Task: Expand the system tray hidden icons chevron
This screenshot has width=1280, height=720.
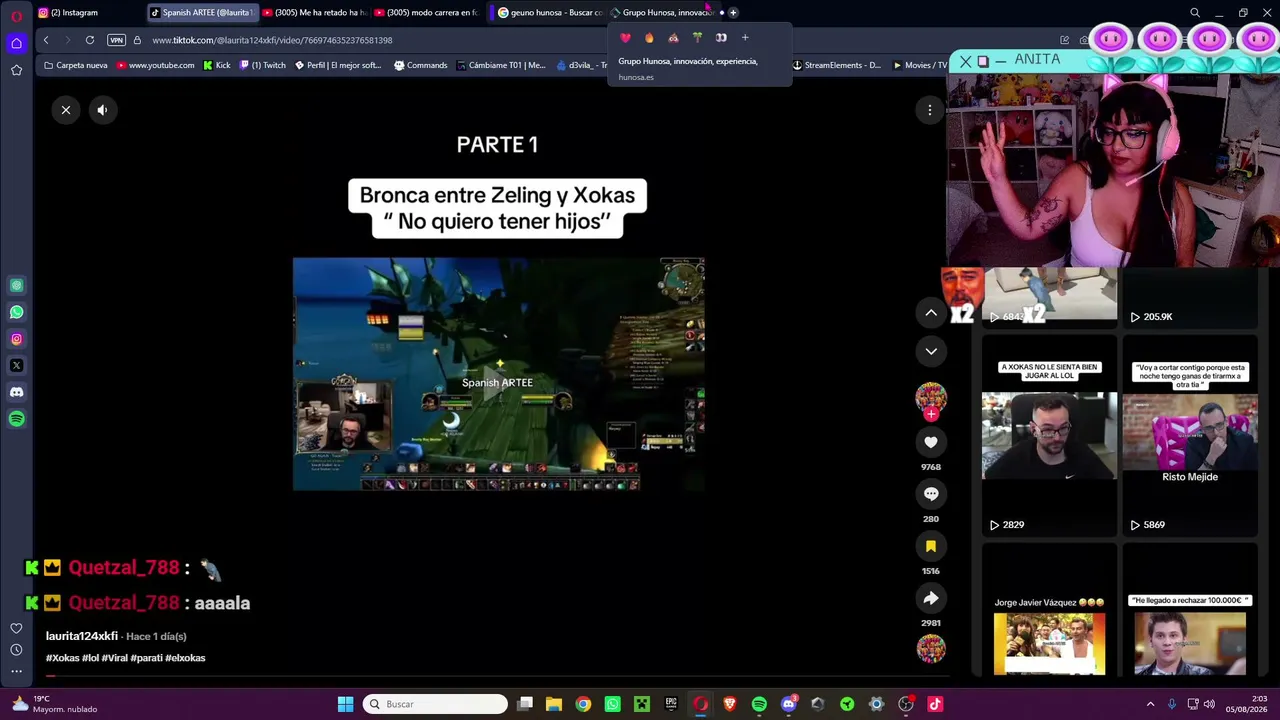Action: (x=1150, y=704)
